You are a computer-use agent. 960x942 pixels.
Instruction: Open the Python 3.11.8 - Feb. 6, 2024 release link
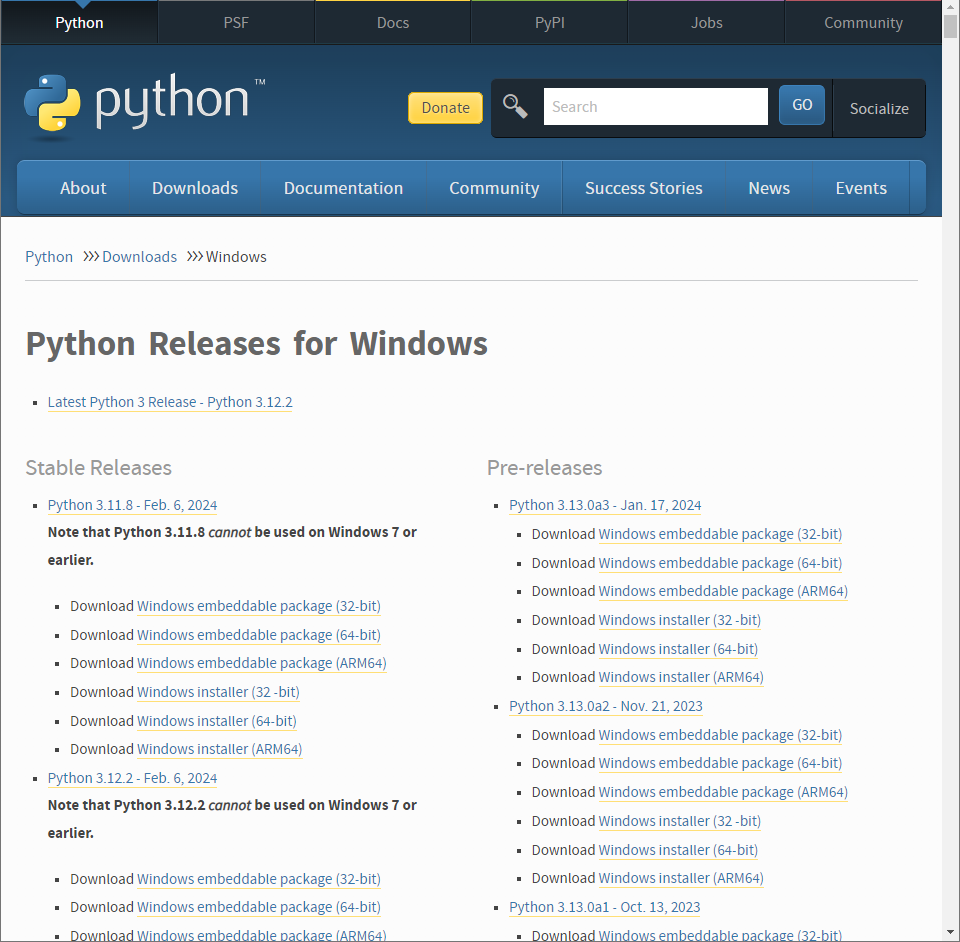coord(132,505)
